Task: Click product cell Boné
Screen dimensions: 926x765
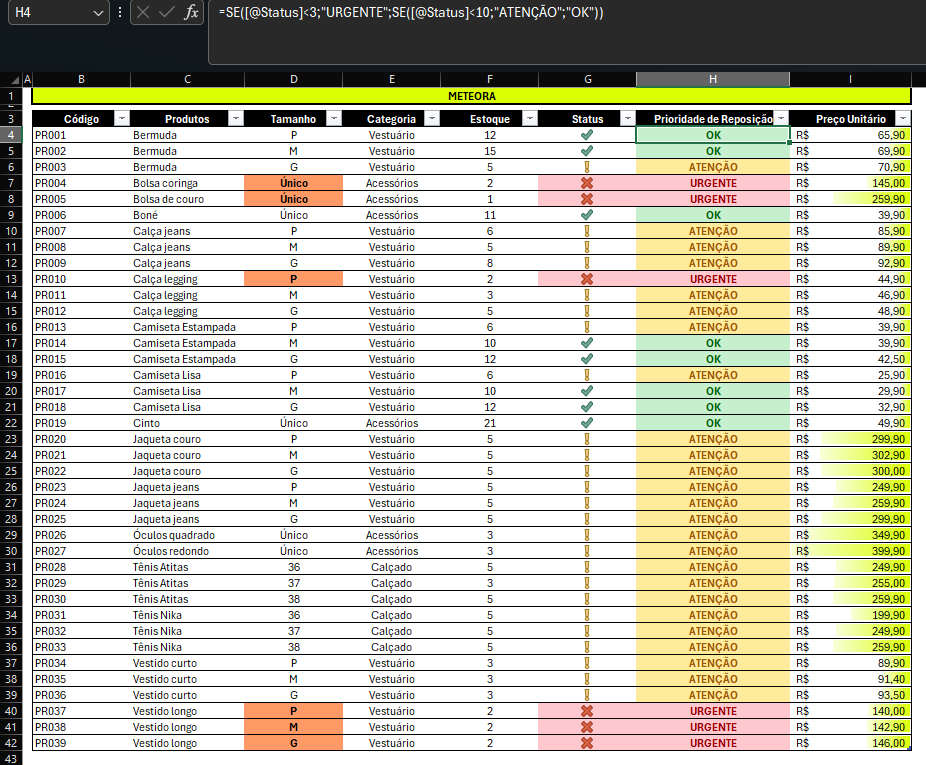Action: (187, 215)
